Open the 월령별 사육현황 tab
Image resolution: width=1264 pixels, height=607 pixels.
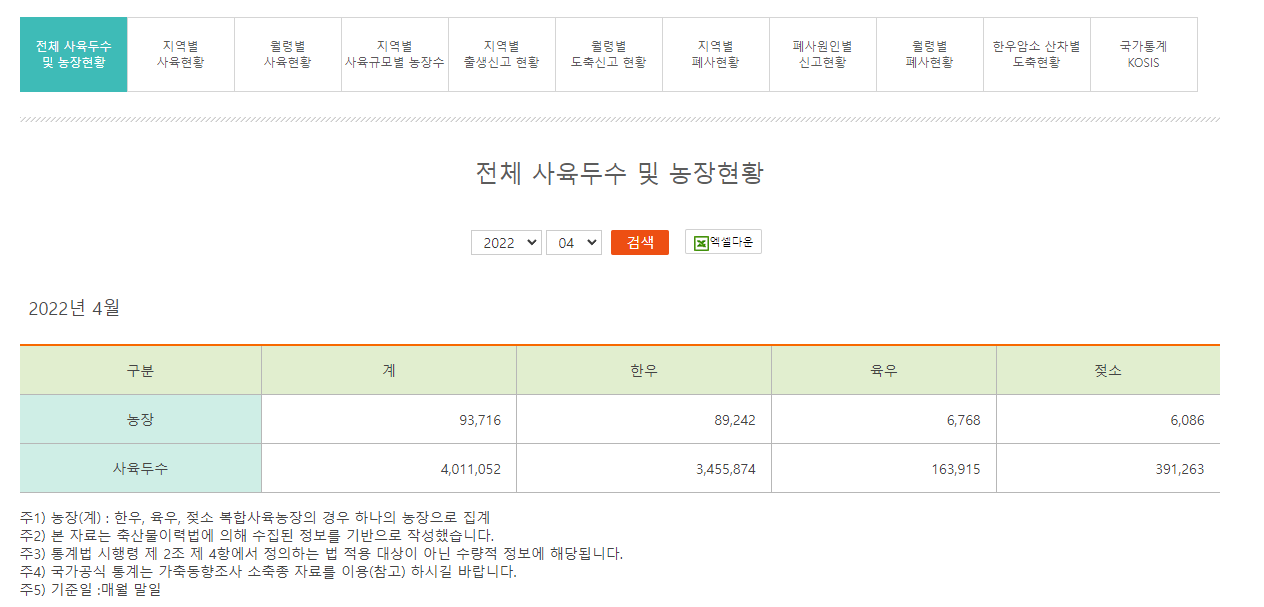[287, 54]
